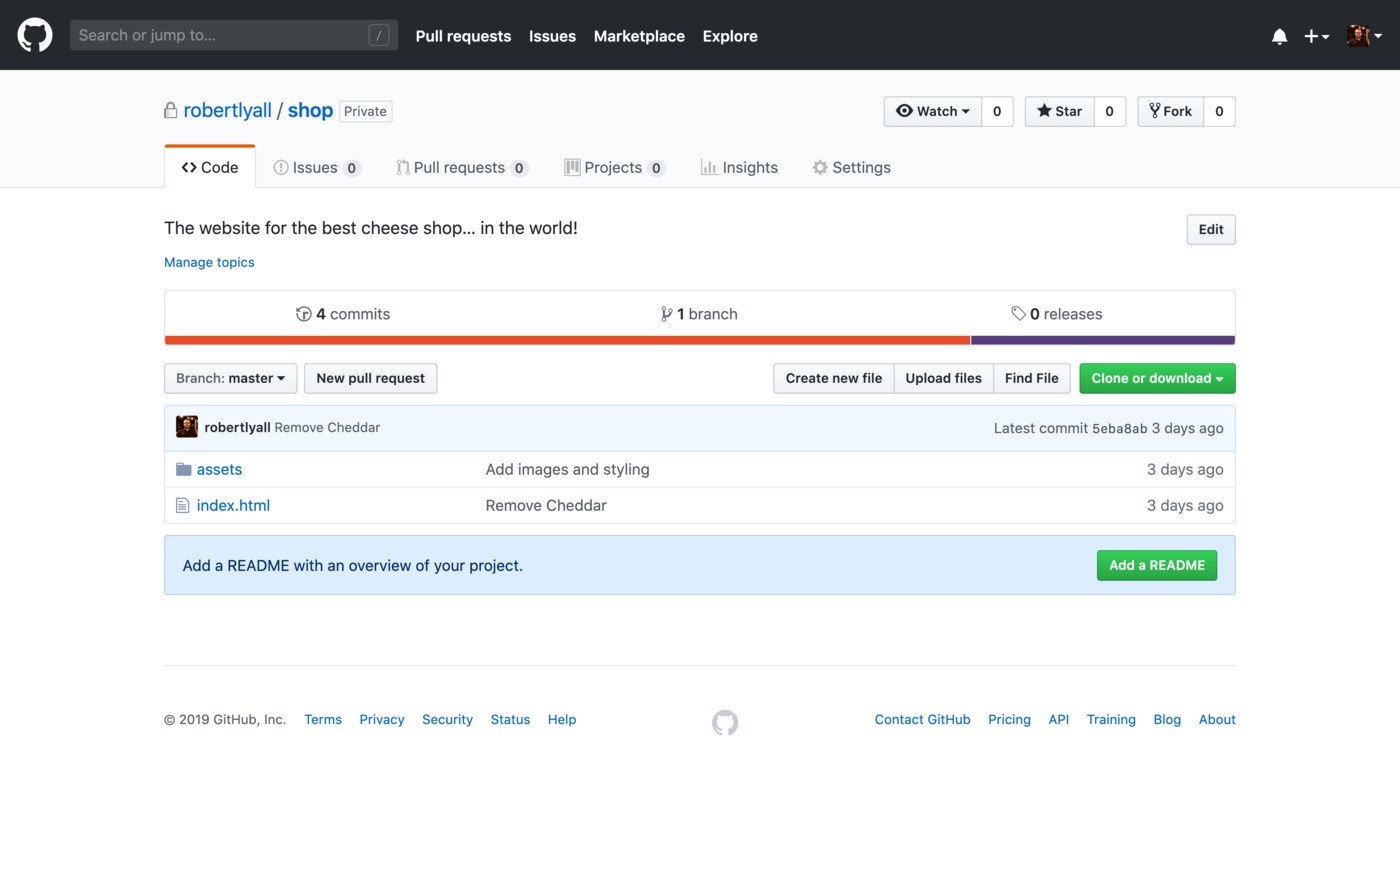Viewport: 1400px width, 875px height.
Task: Open Help footer link
Action: (x=562, y=719)
